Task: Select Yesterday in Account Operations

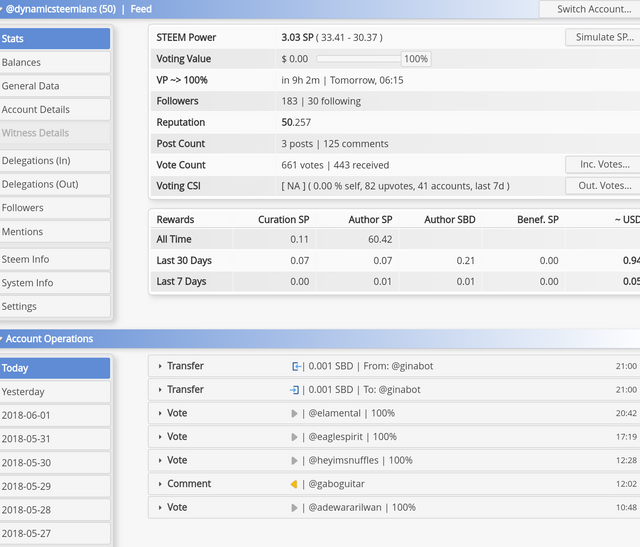Action: coord(55,392)
